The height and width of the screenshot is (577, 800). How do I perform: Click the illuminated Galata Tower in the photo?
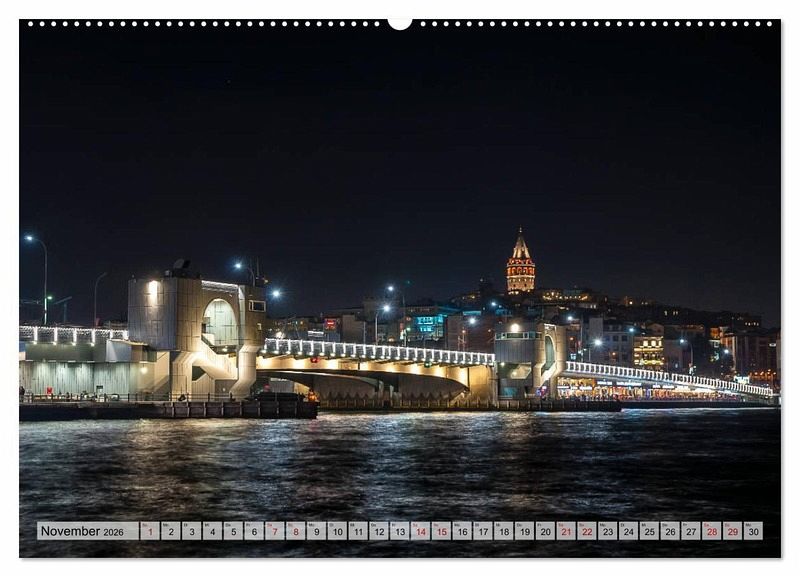point(520,265)
